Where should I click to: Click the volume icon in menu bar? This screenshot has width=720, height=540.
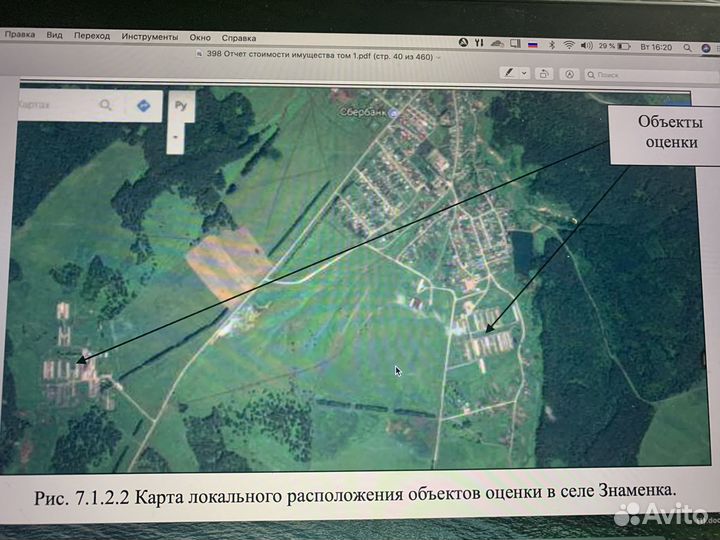coord(587,45)
